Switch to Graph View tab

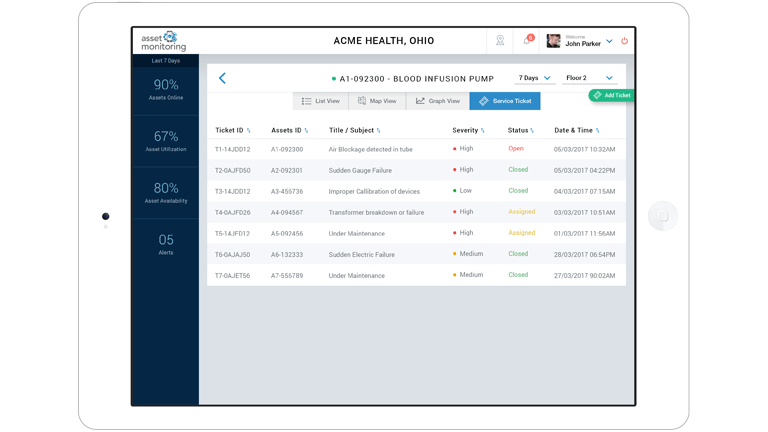[438, 101]
